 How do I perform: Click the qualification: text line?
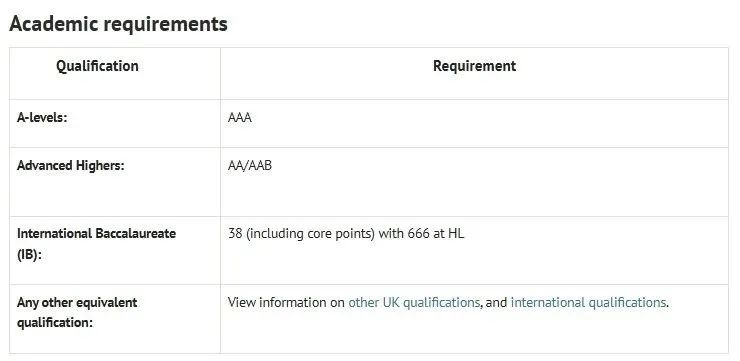point(55,323)
